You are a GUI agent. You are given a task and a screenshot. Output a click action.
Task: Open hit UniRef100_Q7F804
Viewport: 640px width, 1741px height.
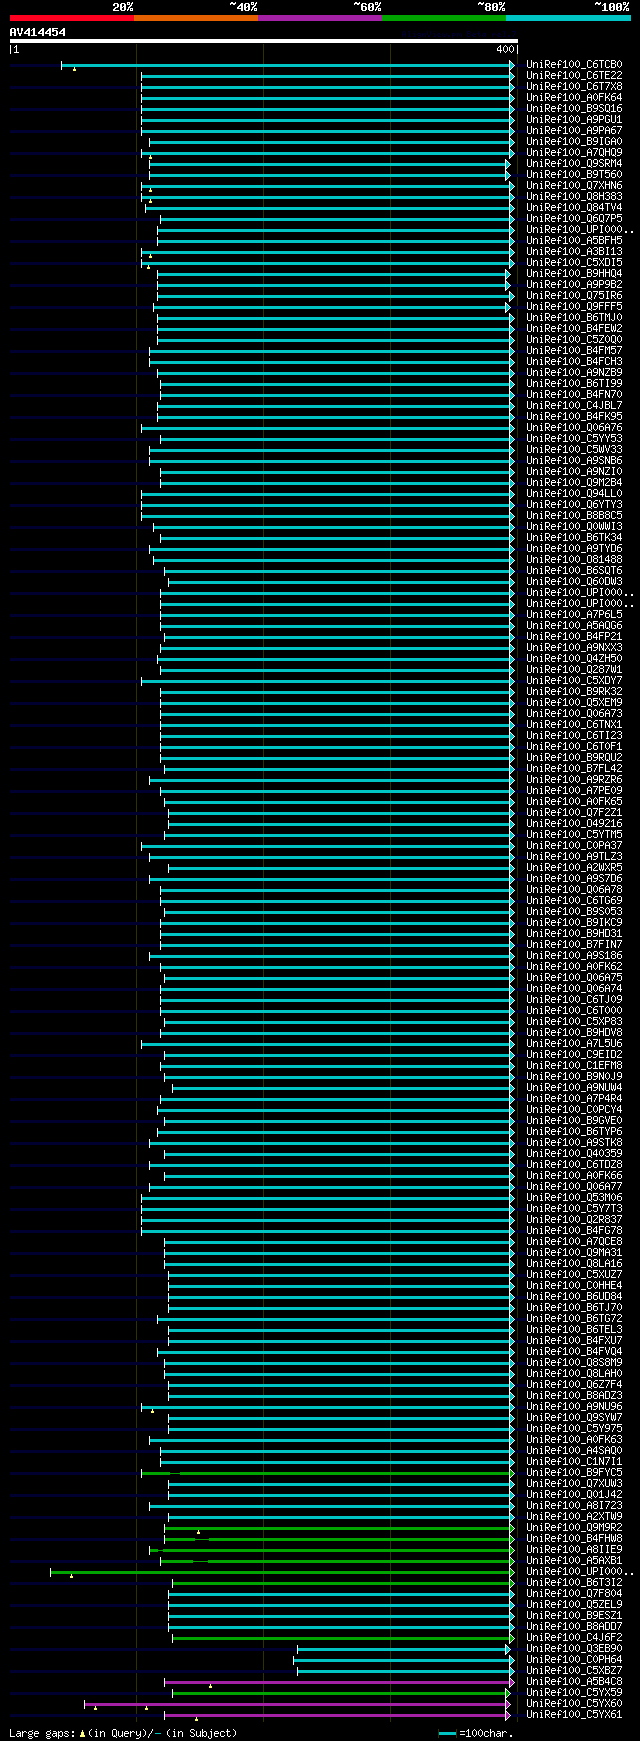(x=574, y=1594)
